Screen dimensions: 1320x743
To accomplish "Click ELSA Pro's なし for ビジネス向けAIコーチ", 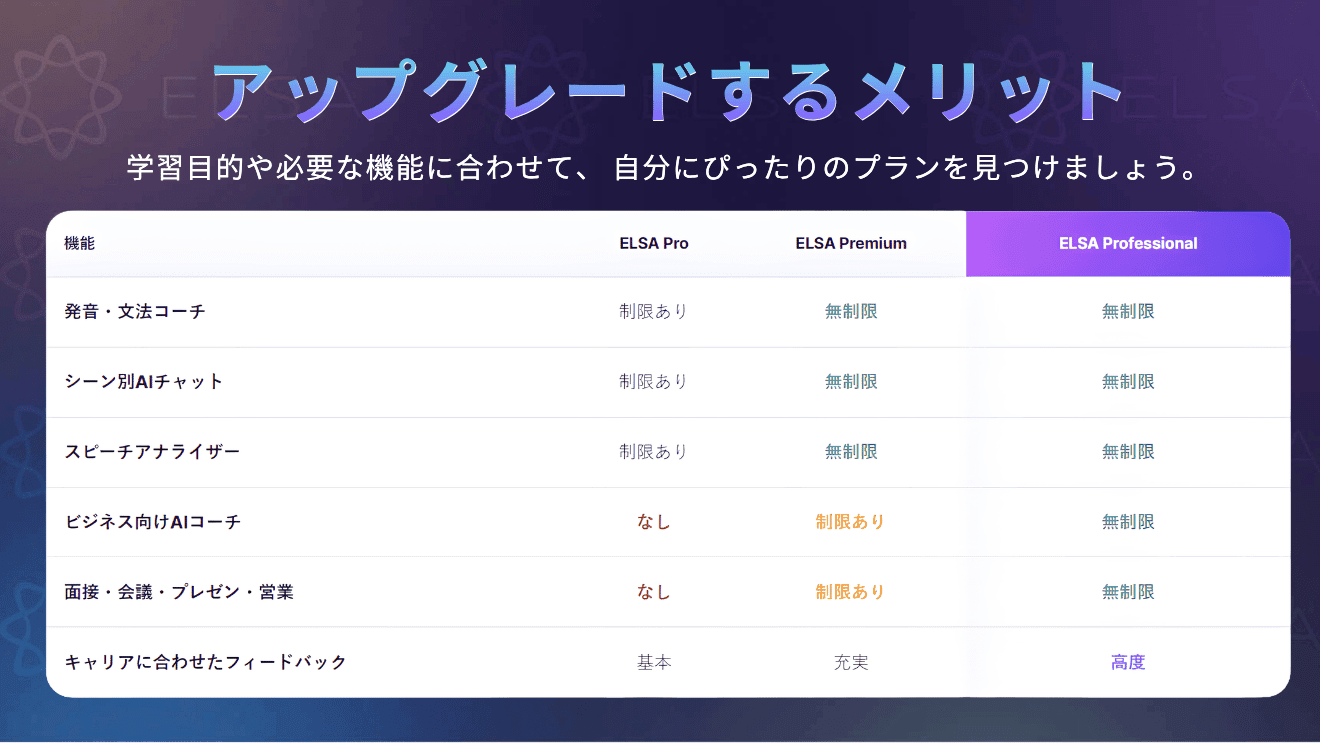I will (x=654, y=522).
